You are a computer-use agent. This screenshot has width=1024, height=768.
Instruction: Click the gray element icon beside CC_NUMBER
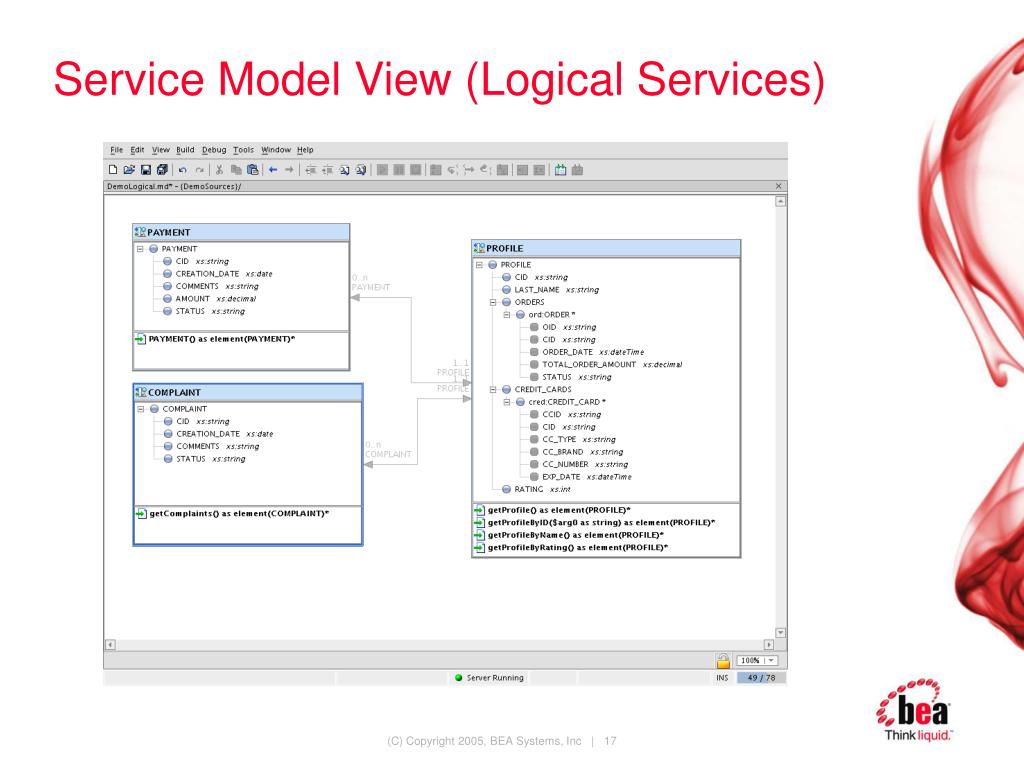534,464
